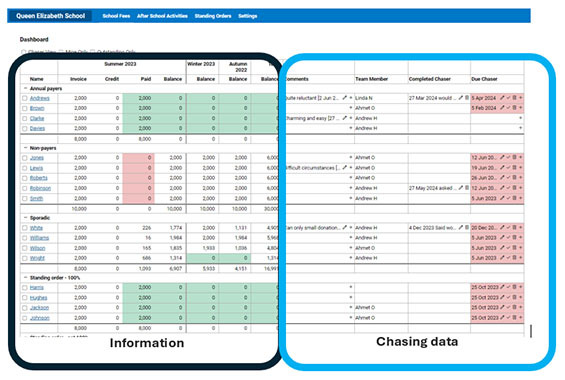
Task: Open the Jackson account link
Action: (39, 308)
